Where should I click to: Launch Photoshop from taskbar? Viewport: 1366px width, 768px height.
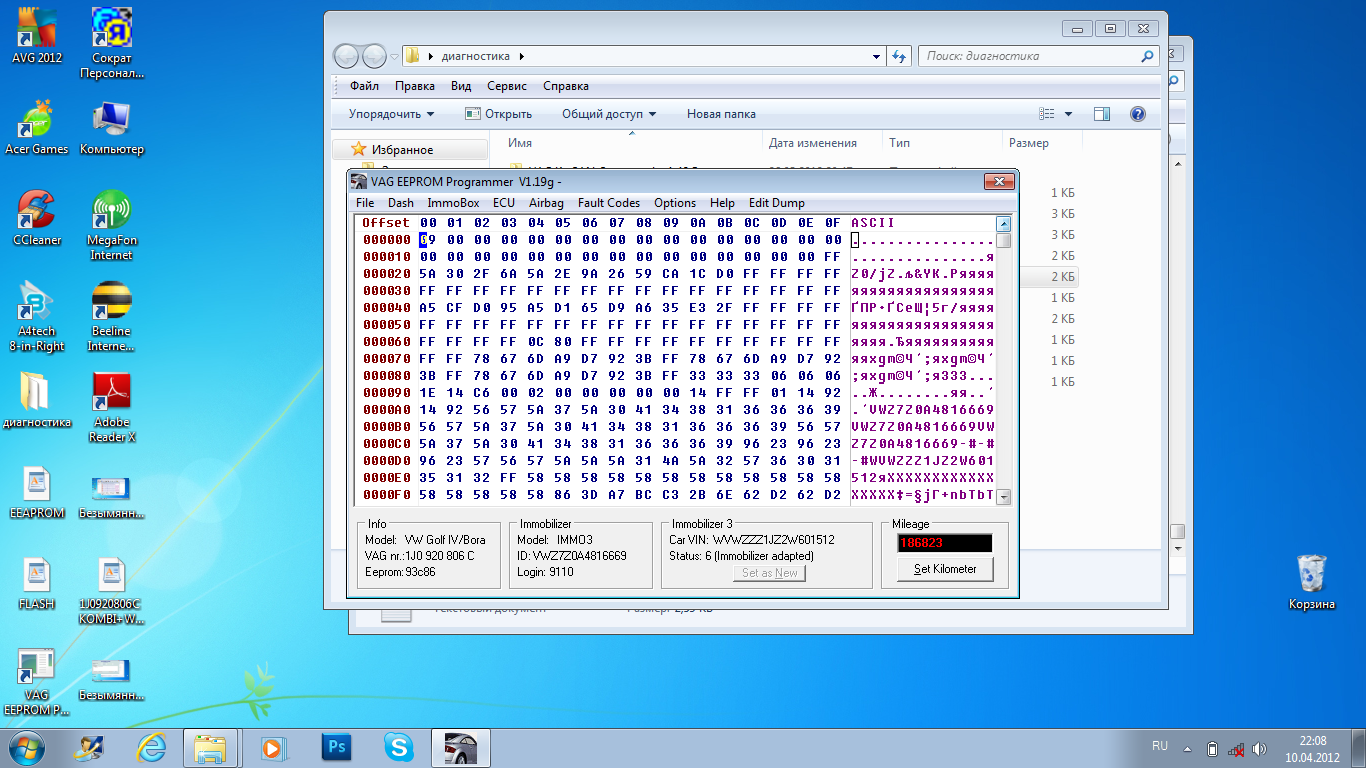336,747
